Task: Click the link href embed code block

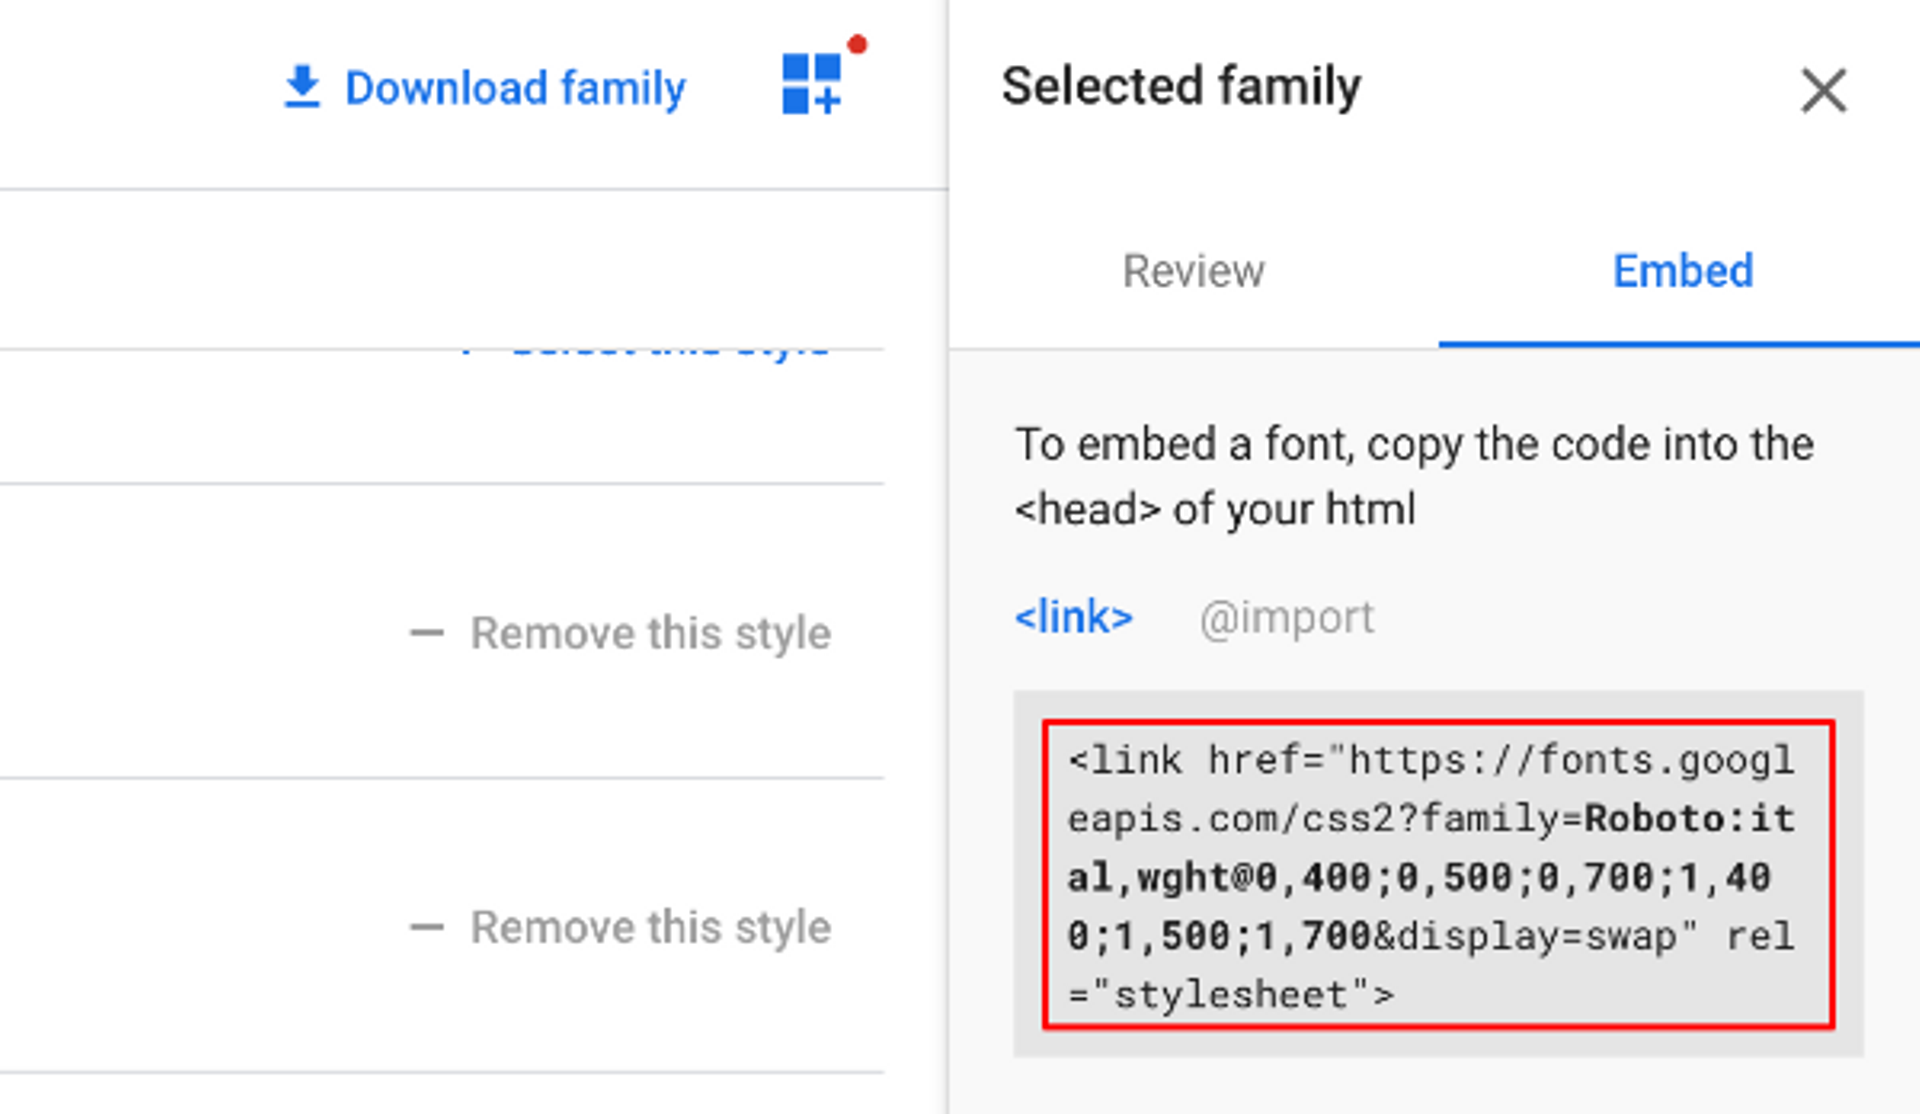Action: pos(1438,875)
